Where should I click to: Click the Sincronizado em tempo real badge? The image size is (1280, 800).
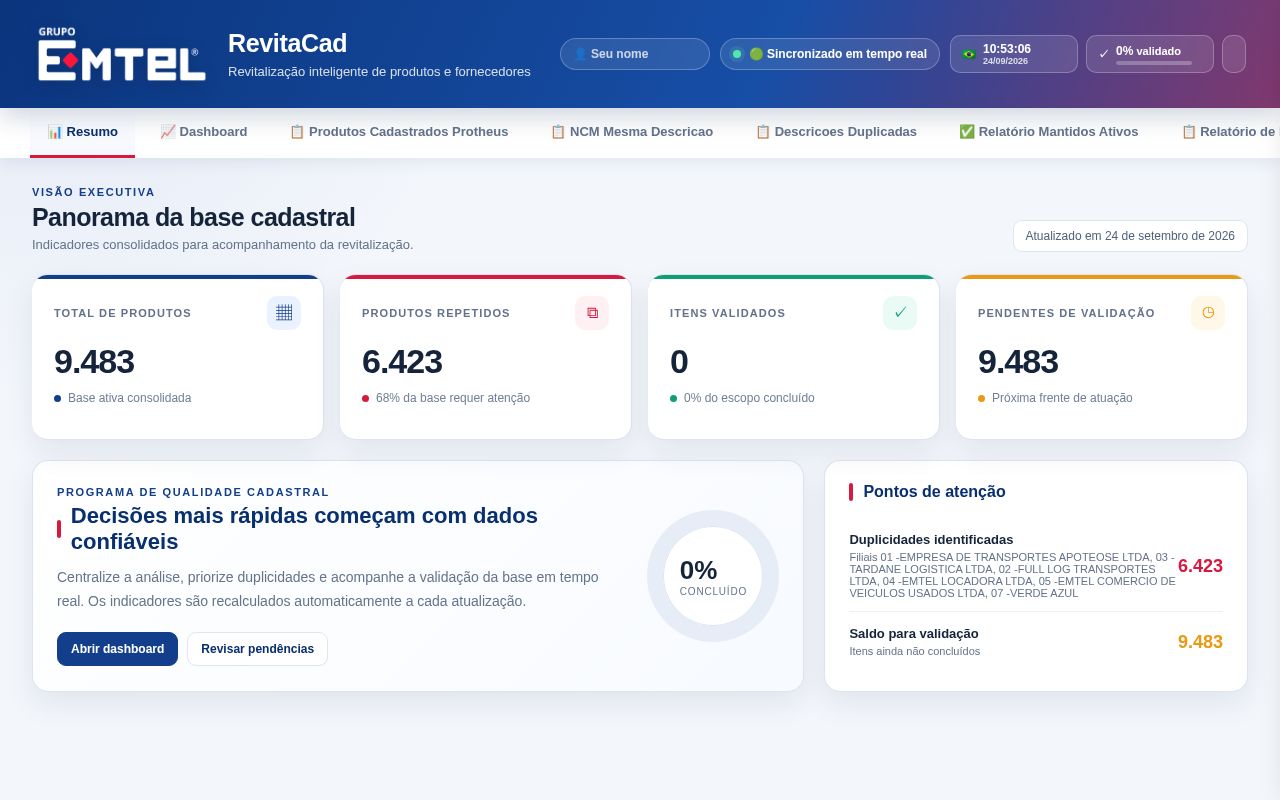[x=830, y=54]
